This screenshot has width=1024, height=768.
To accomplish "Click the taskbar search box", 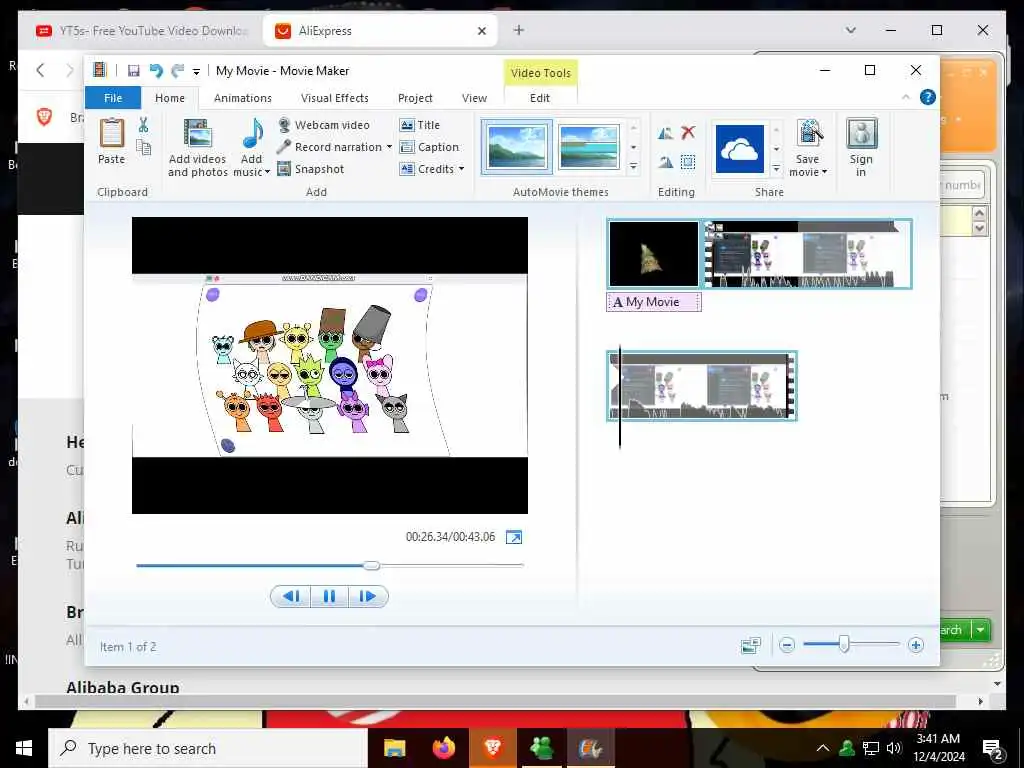I will point(208,748).
